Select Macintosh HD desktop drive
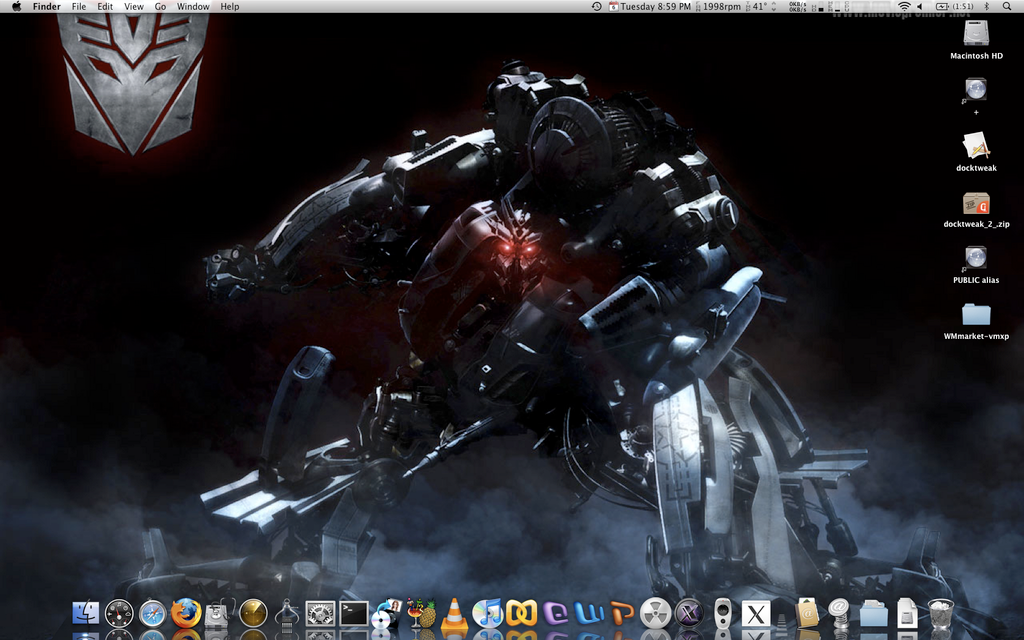 tap(976, 40)
